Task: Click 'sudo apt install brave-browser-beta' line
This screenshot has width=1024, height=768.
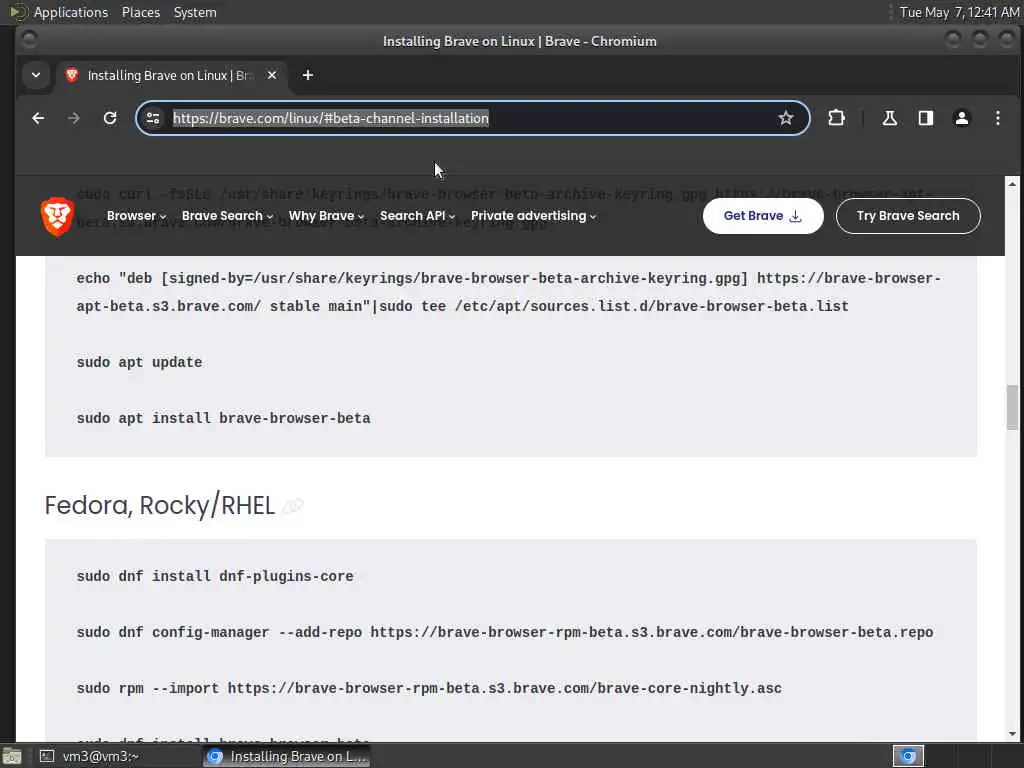Action: pos(223,419)
